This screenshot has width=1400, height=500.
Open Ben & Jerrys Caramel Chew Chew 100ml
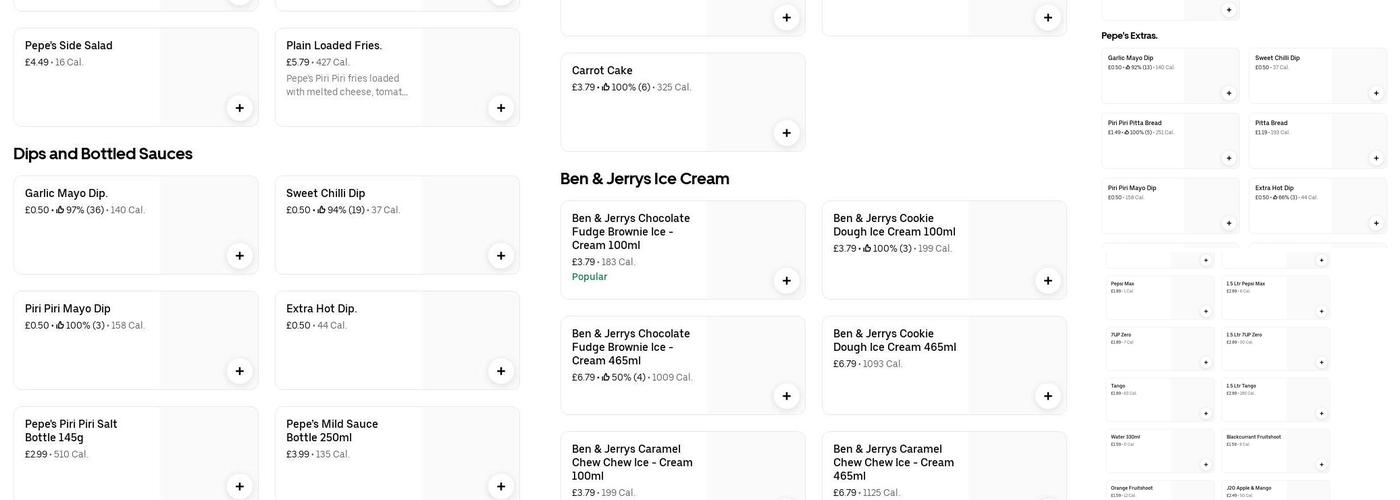(x=632, y=462)
